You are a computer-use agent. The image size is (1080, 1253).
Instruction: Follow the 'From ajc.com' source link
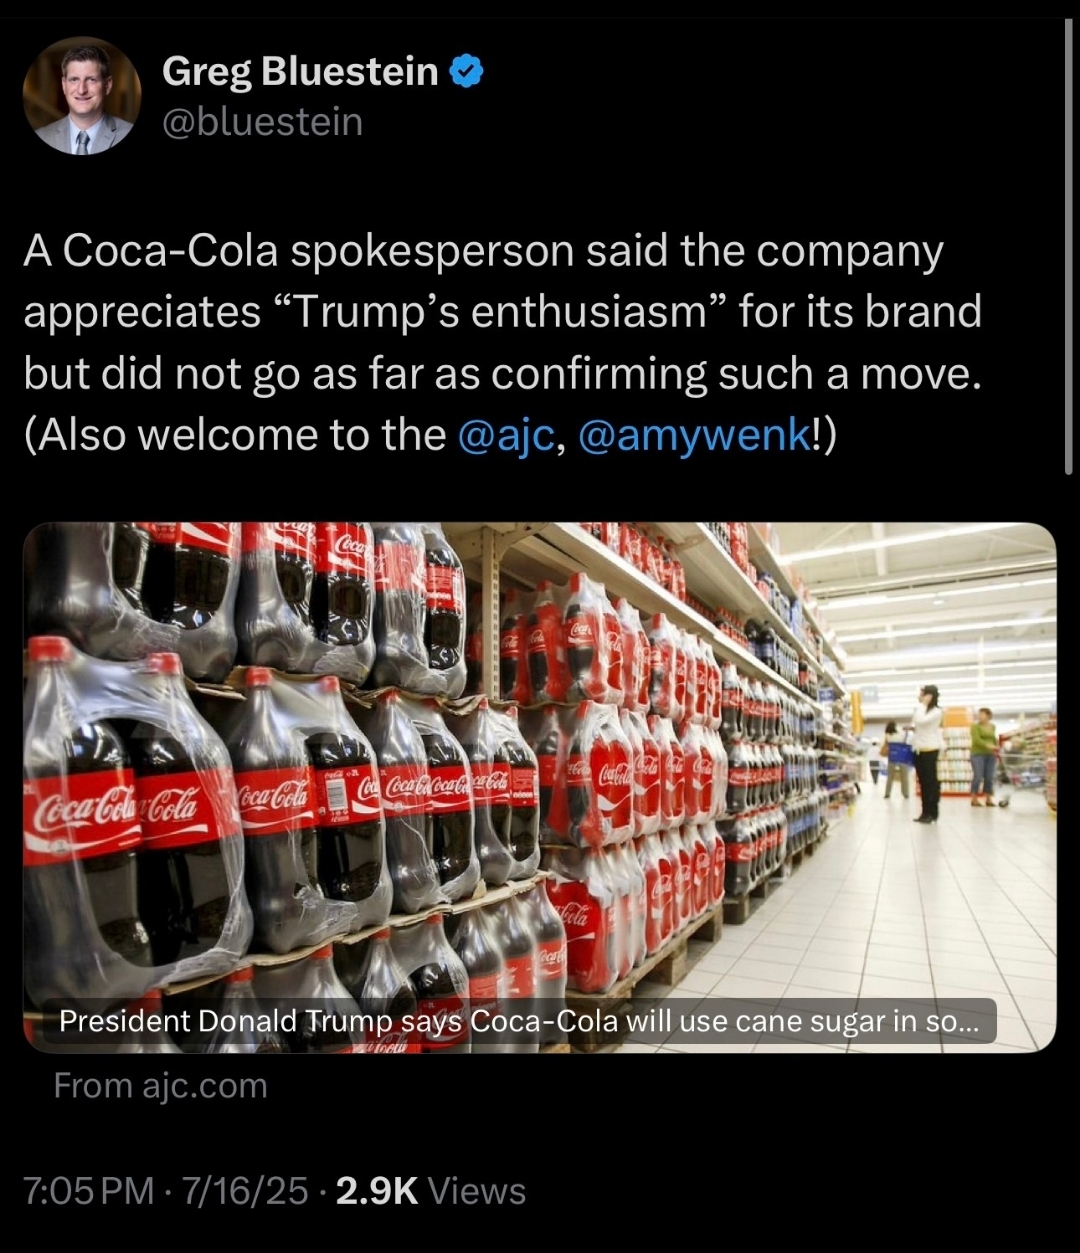coord(161,1085)
